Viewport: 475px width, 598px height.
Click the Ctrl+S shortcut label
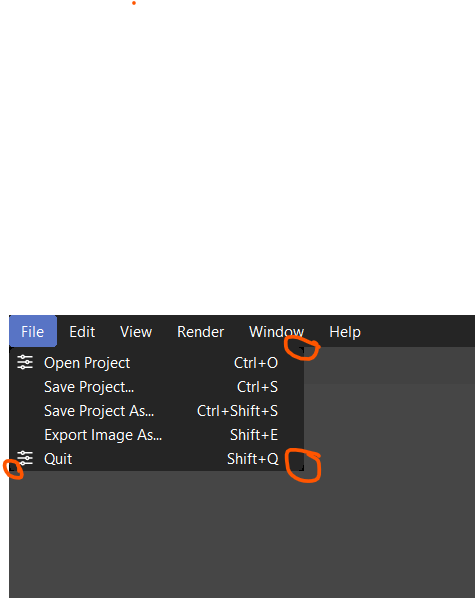click(257, 387)
